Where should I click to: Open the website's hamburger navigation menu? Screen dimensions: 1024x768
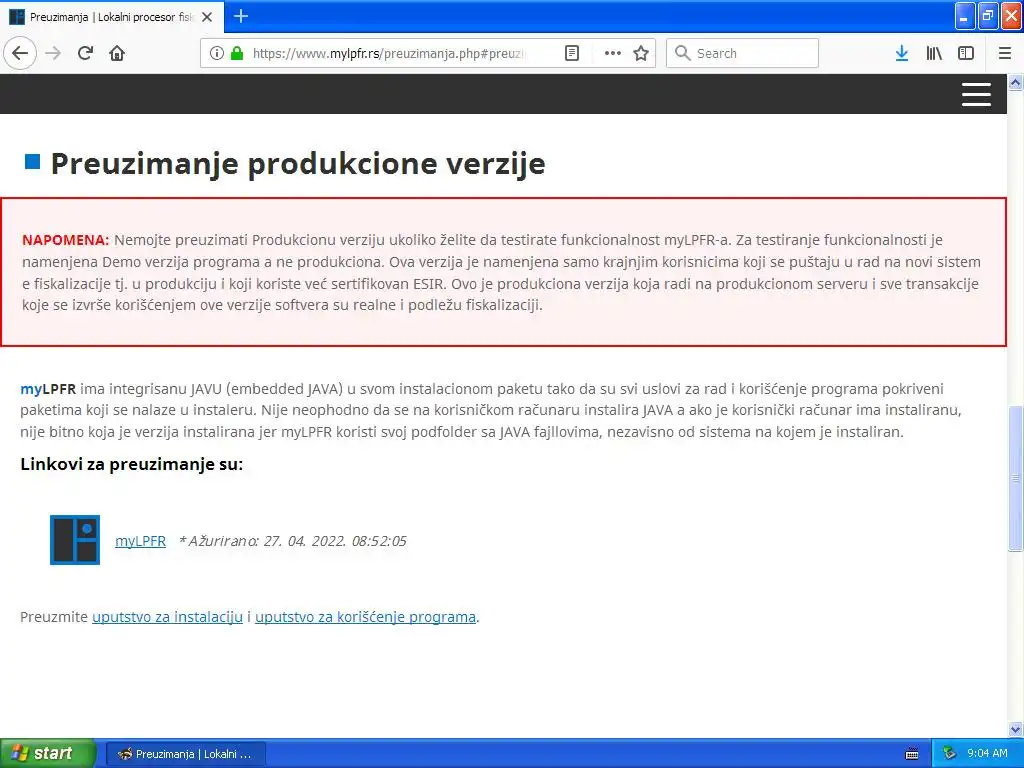976,94
